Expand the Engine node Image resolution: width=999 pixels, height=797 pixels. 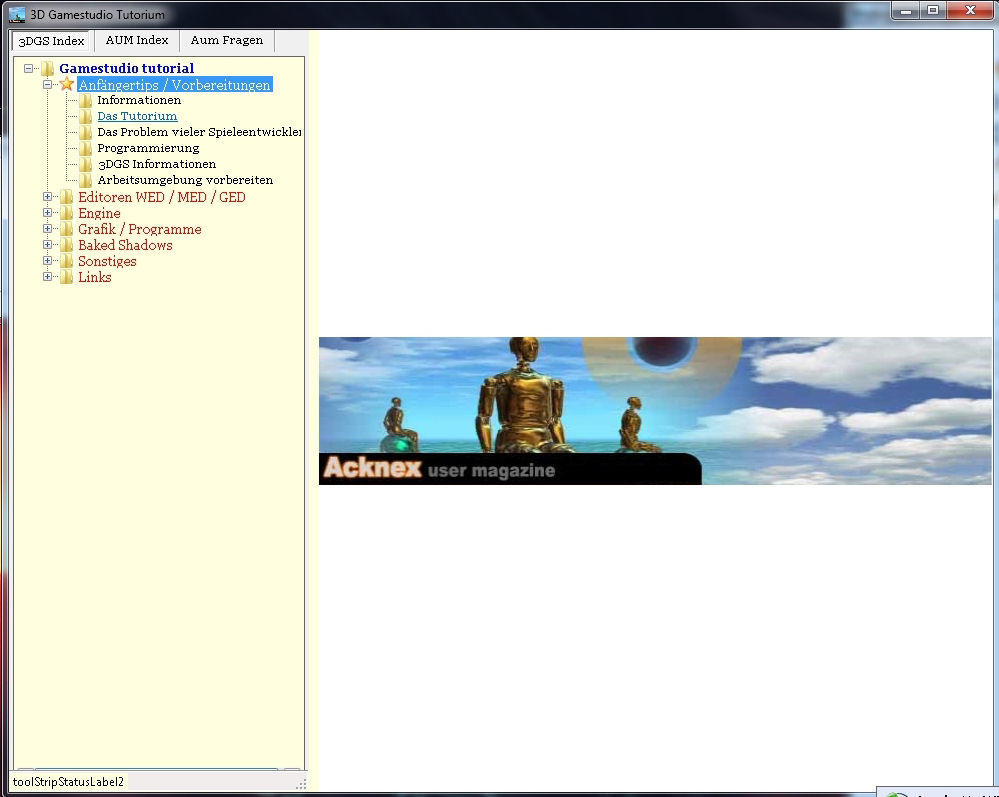(47, 213)
